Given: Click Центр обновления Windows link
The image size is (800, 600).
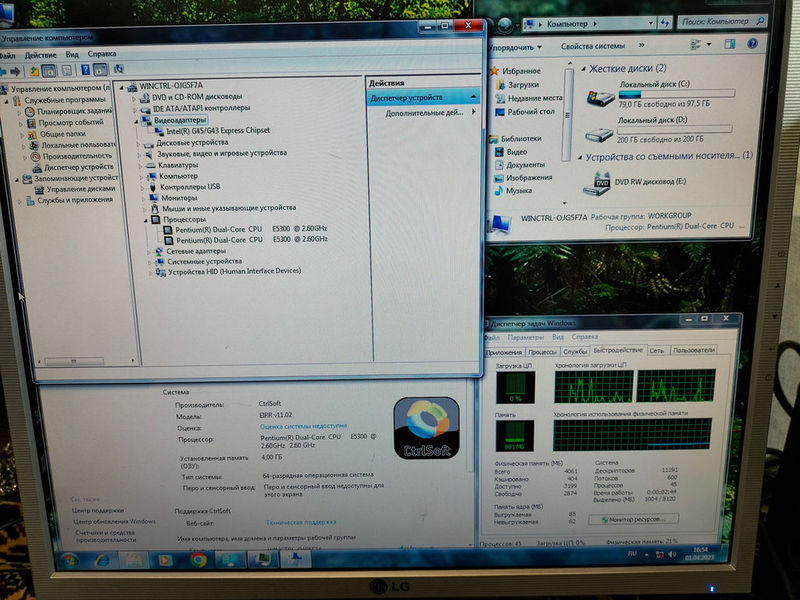Looking at the screenshot, I should click(x=114, y=521).
